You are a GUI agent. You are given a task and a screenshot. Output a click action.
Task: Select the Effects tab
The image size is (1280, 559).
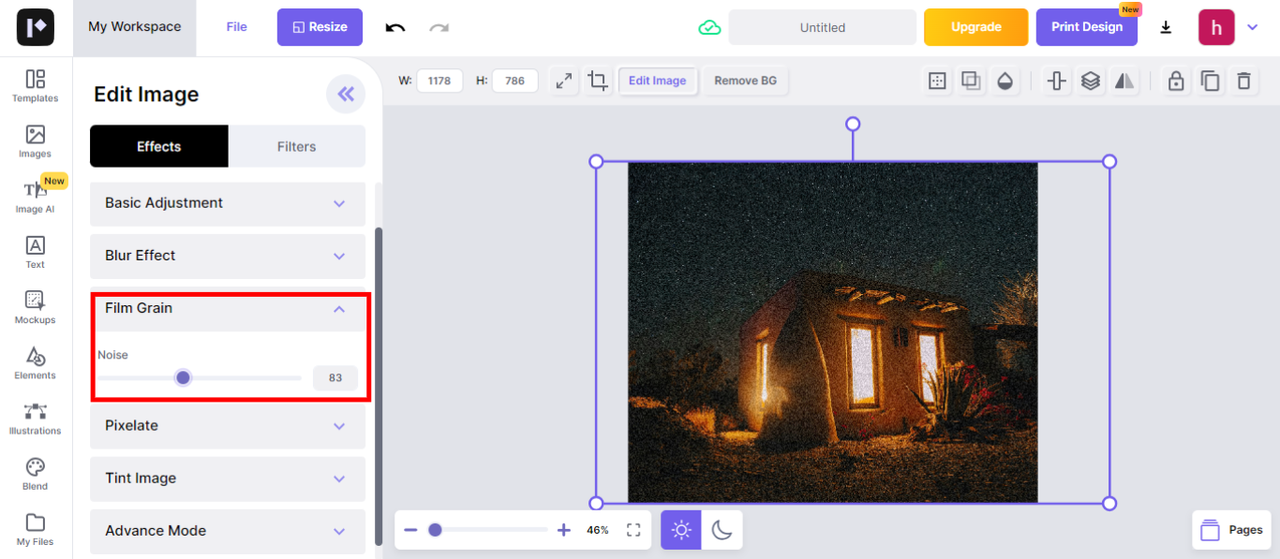click(x=159, y=146)
